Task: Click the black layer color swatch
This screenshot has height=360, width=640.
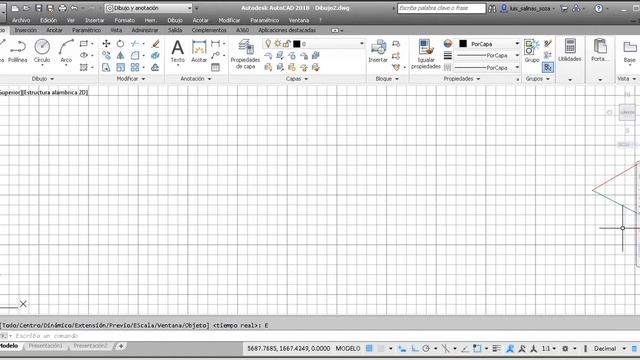Action: click(297, 44)
